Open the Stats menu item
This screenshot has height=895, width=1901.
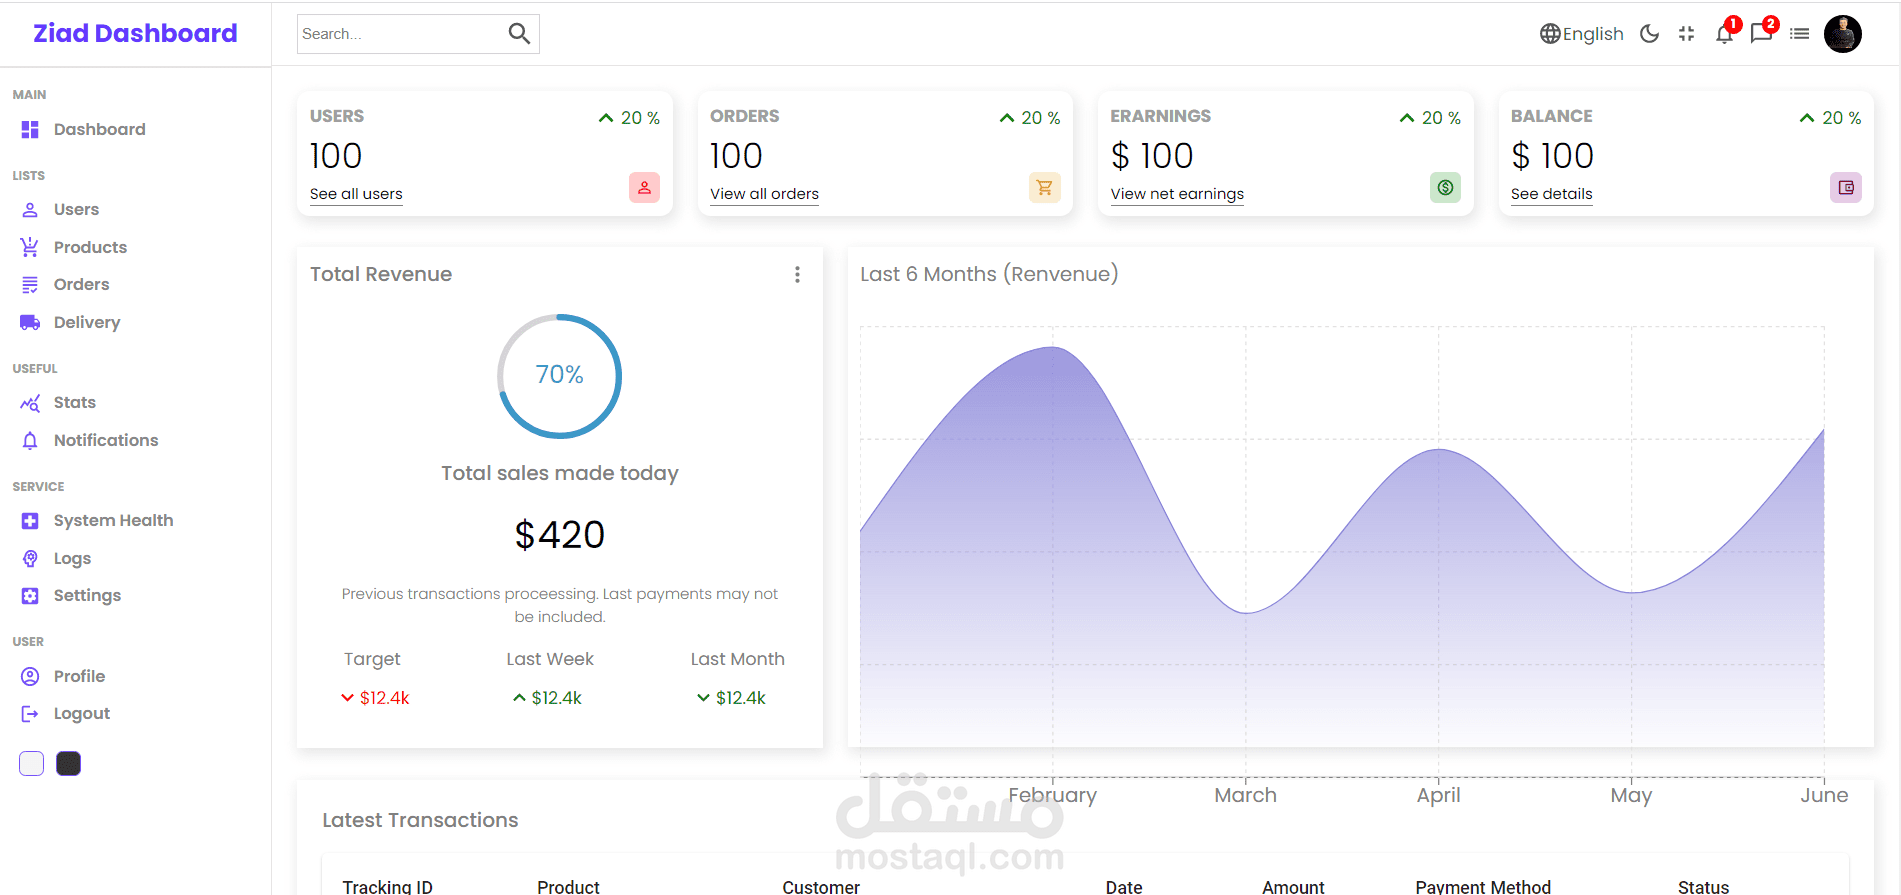click(x=75, y=403)
